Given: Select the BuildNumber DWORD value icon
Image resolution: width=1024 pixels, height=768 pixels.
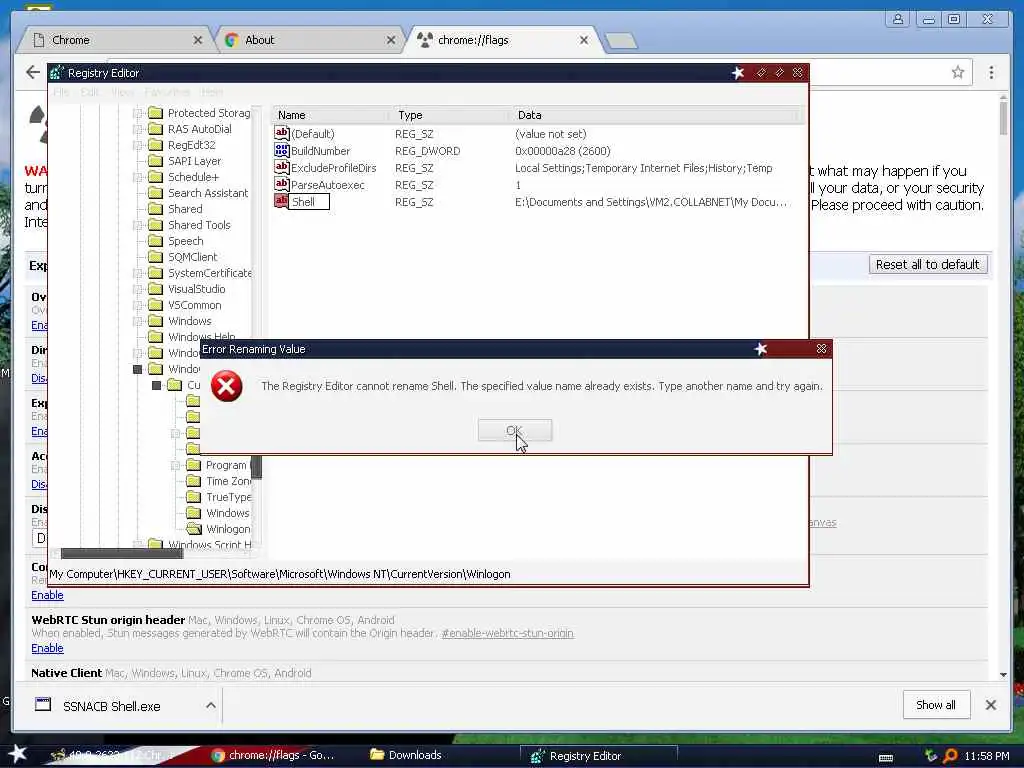Looking at the screenshot, I should [281, 150].
